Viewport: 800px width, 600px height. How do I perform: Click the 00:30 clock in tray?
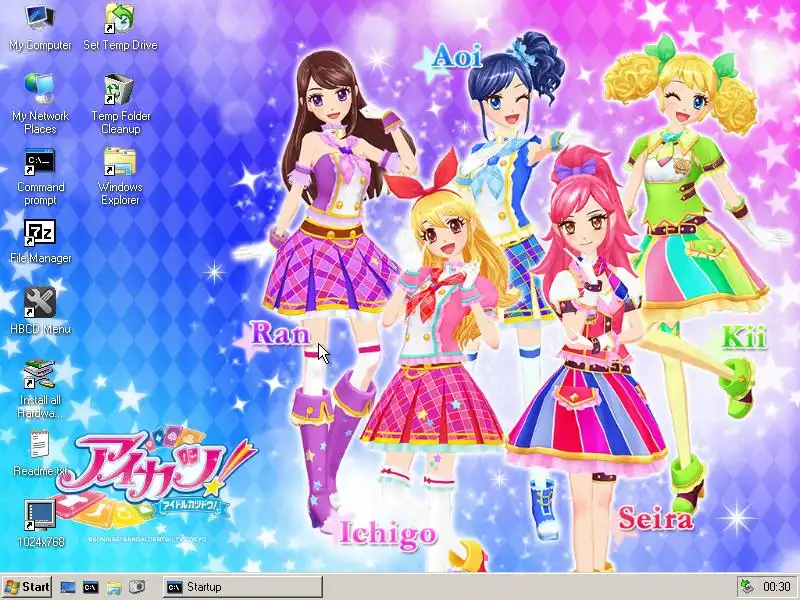click(777, 587)
